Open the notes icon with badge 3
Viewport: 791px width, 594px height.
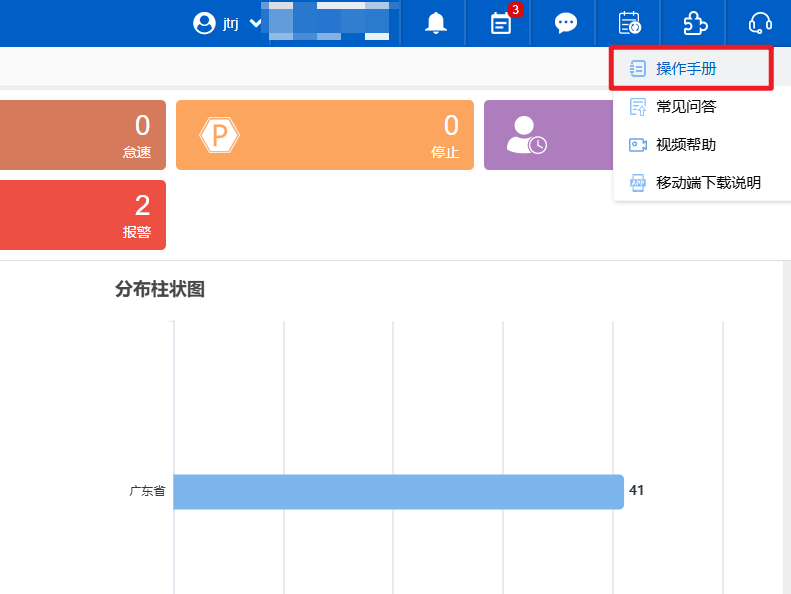coord(501,23)
